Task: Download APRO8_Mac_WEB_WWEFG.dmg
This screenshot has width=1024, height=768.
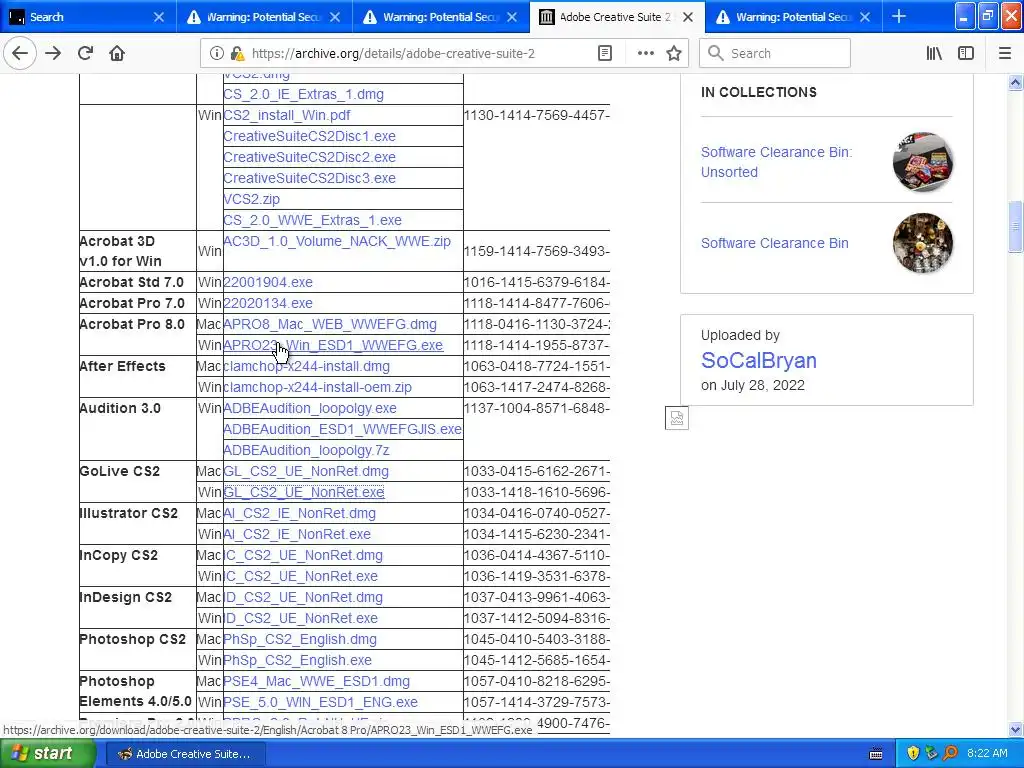Action: tap(330, 324)
